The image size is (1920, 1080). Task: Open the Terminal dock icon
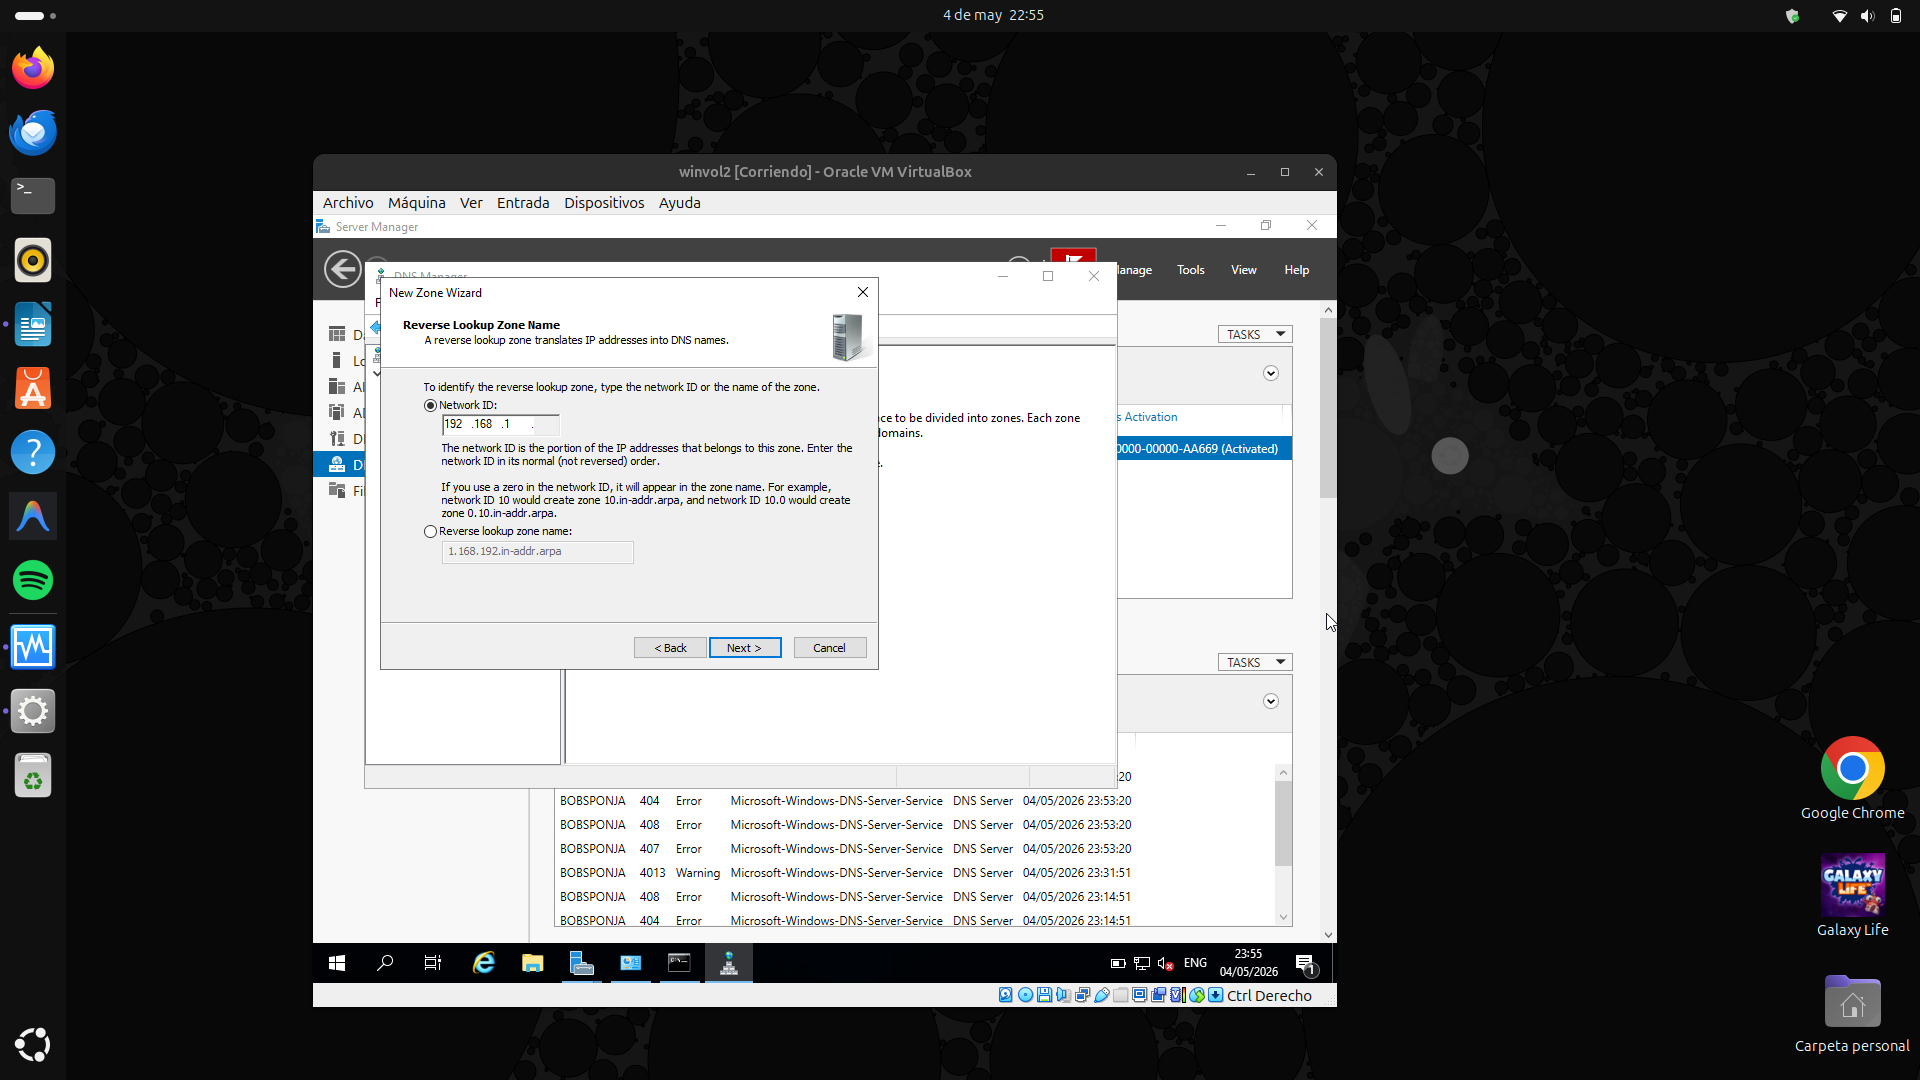[x=33, y=196]
